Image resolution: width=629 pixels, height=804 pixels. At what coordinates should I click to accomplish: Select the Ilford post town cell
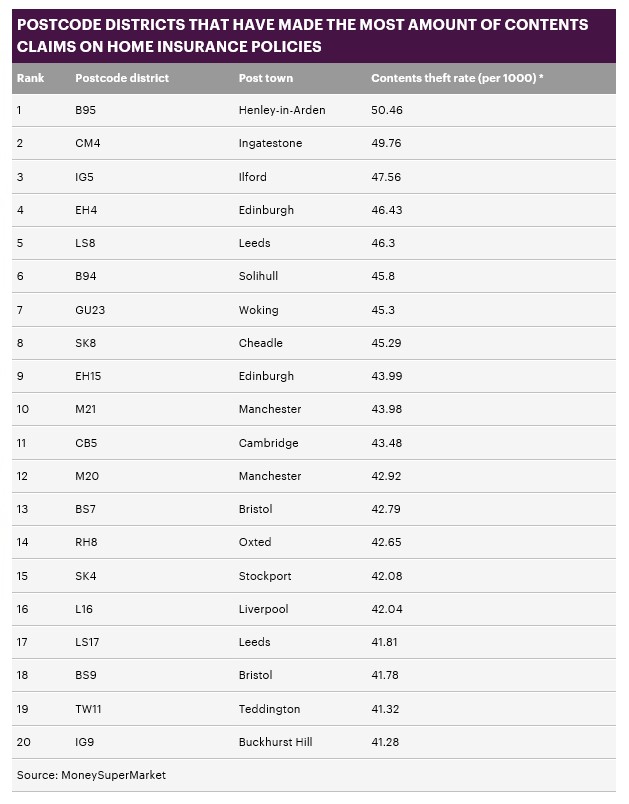(x=253, y=177)
